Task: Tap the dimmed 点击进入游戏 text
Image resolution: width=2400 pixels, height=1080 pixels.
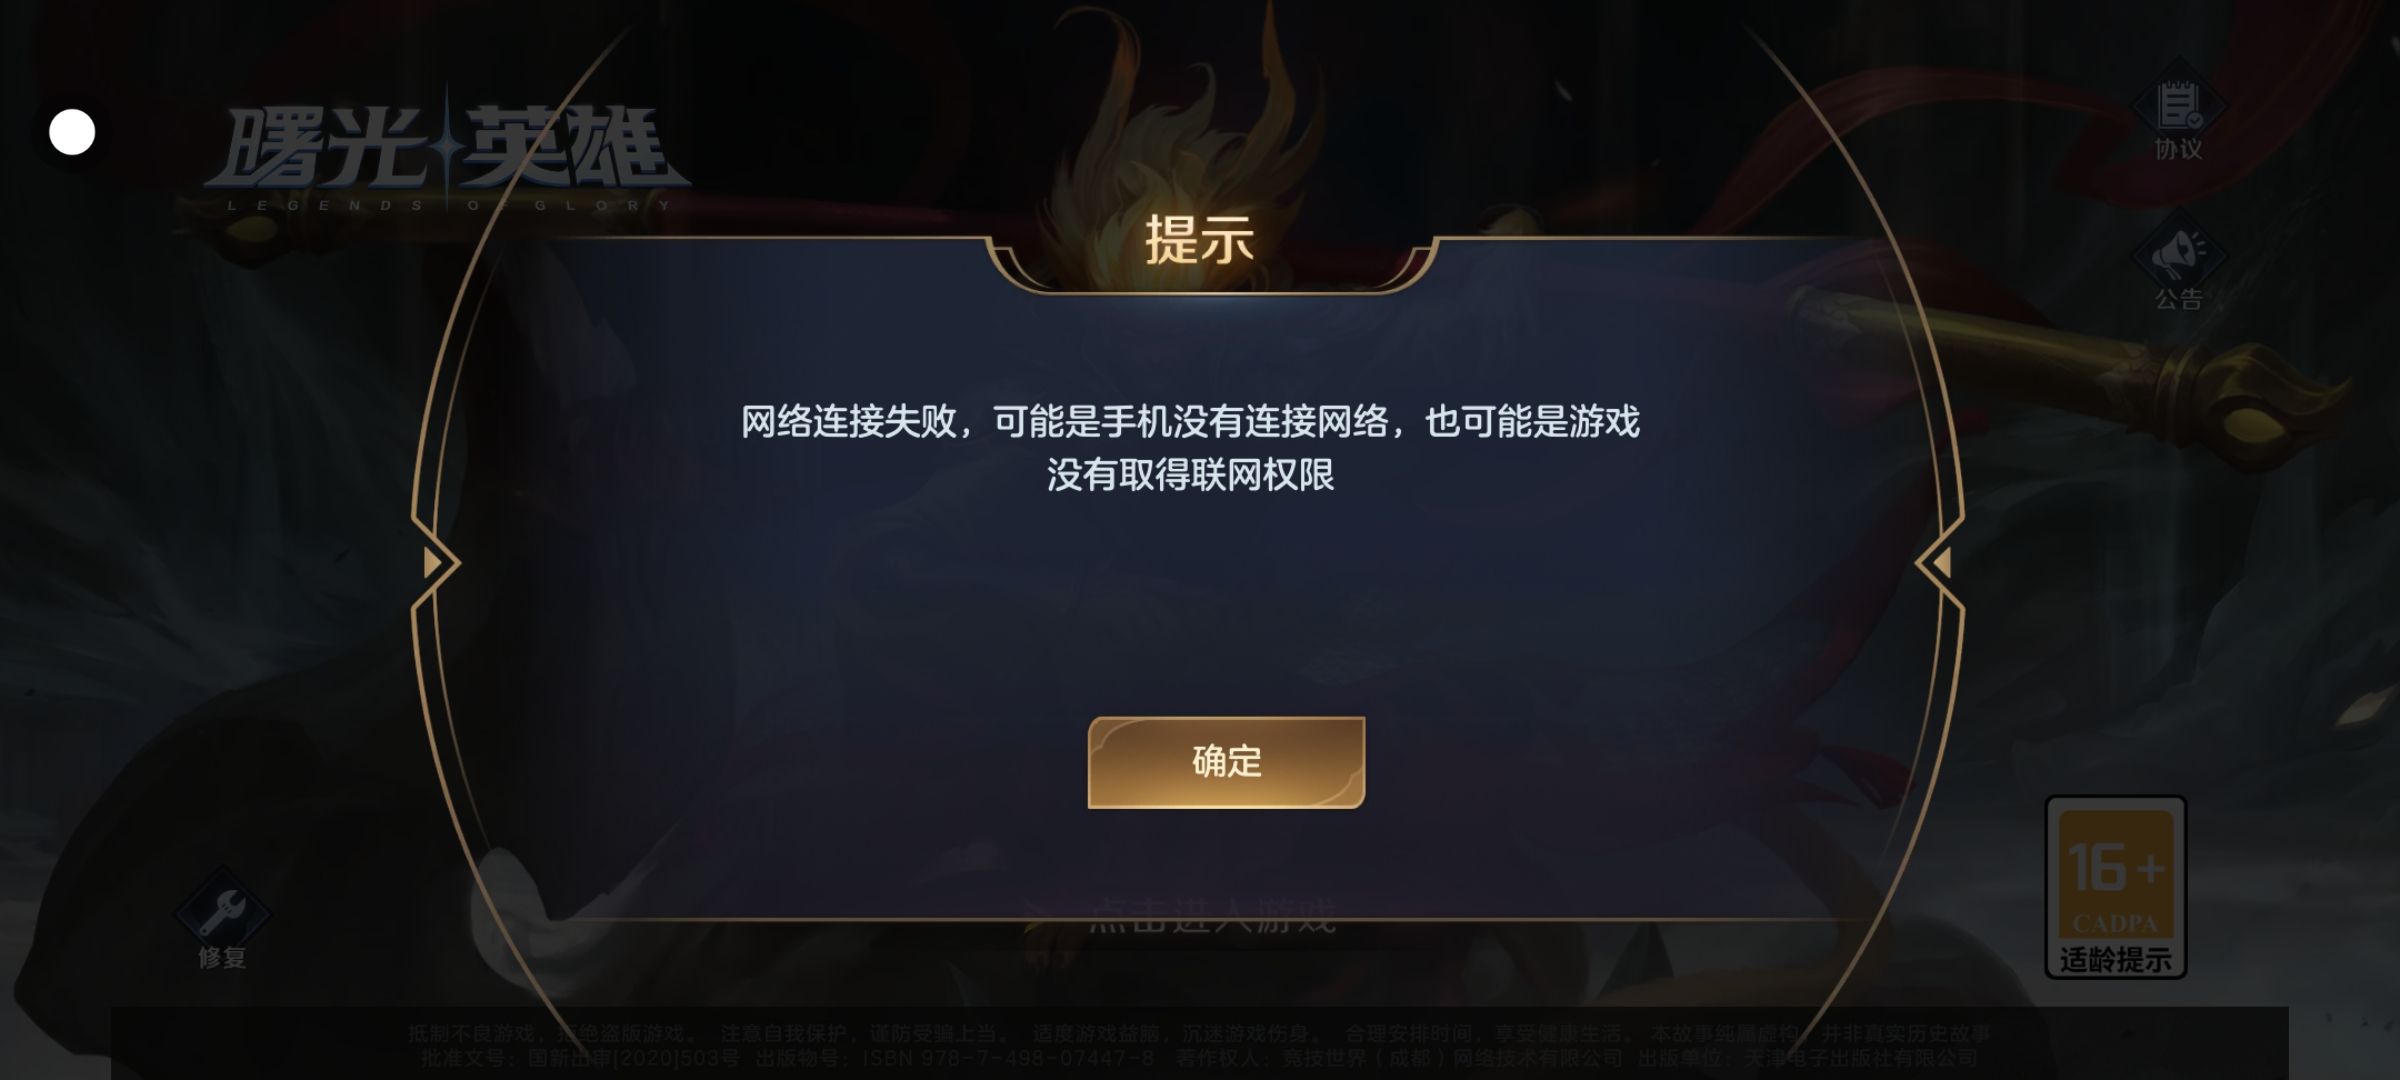Action: point(1212,915)
